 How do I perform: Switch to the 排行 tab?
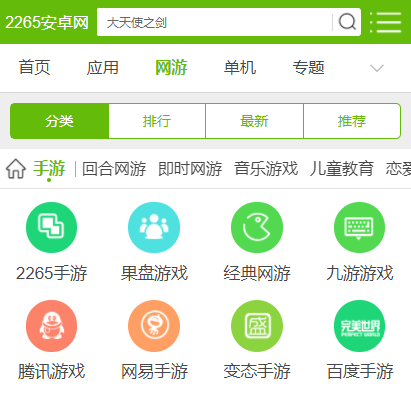point(157,121)
